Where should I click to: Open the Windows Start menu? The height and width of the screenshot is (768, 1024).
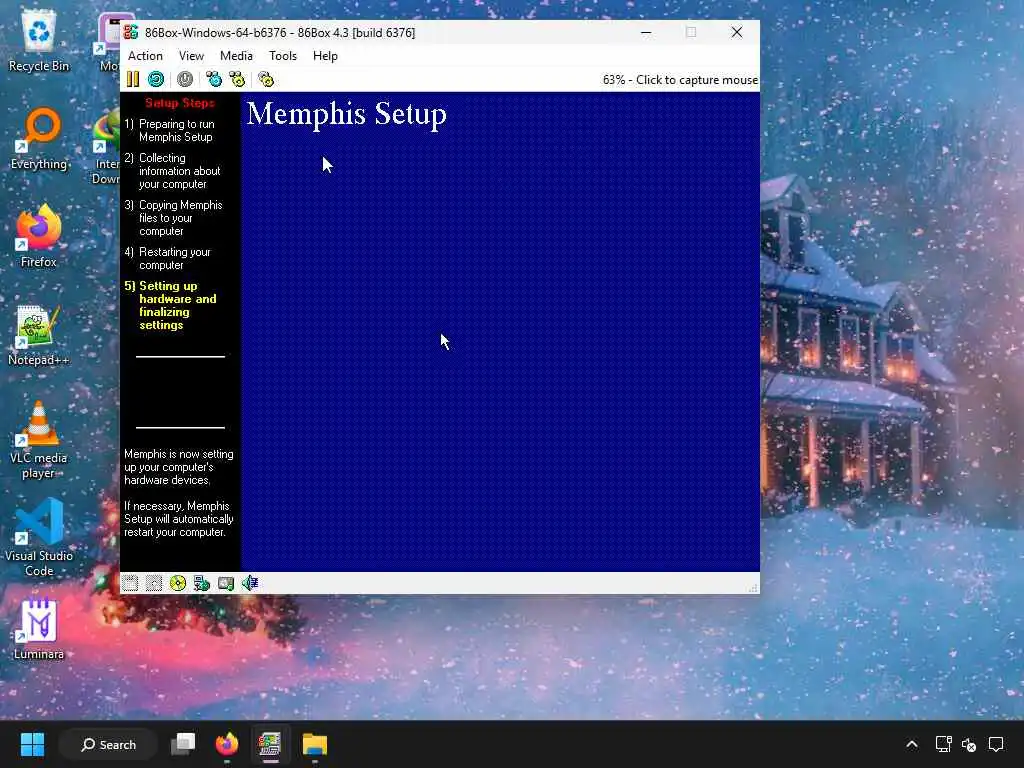point(32,744)
